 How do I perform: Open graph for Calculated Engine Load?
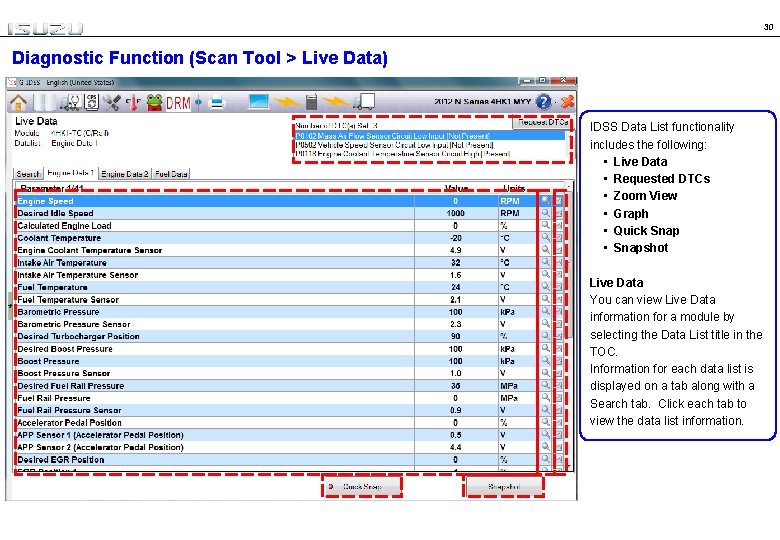point(559,225)
